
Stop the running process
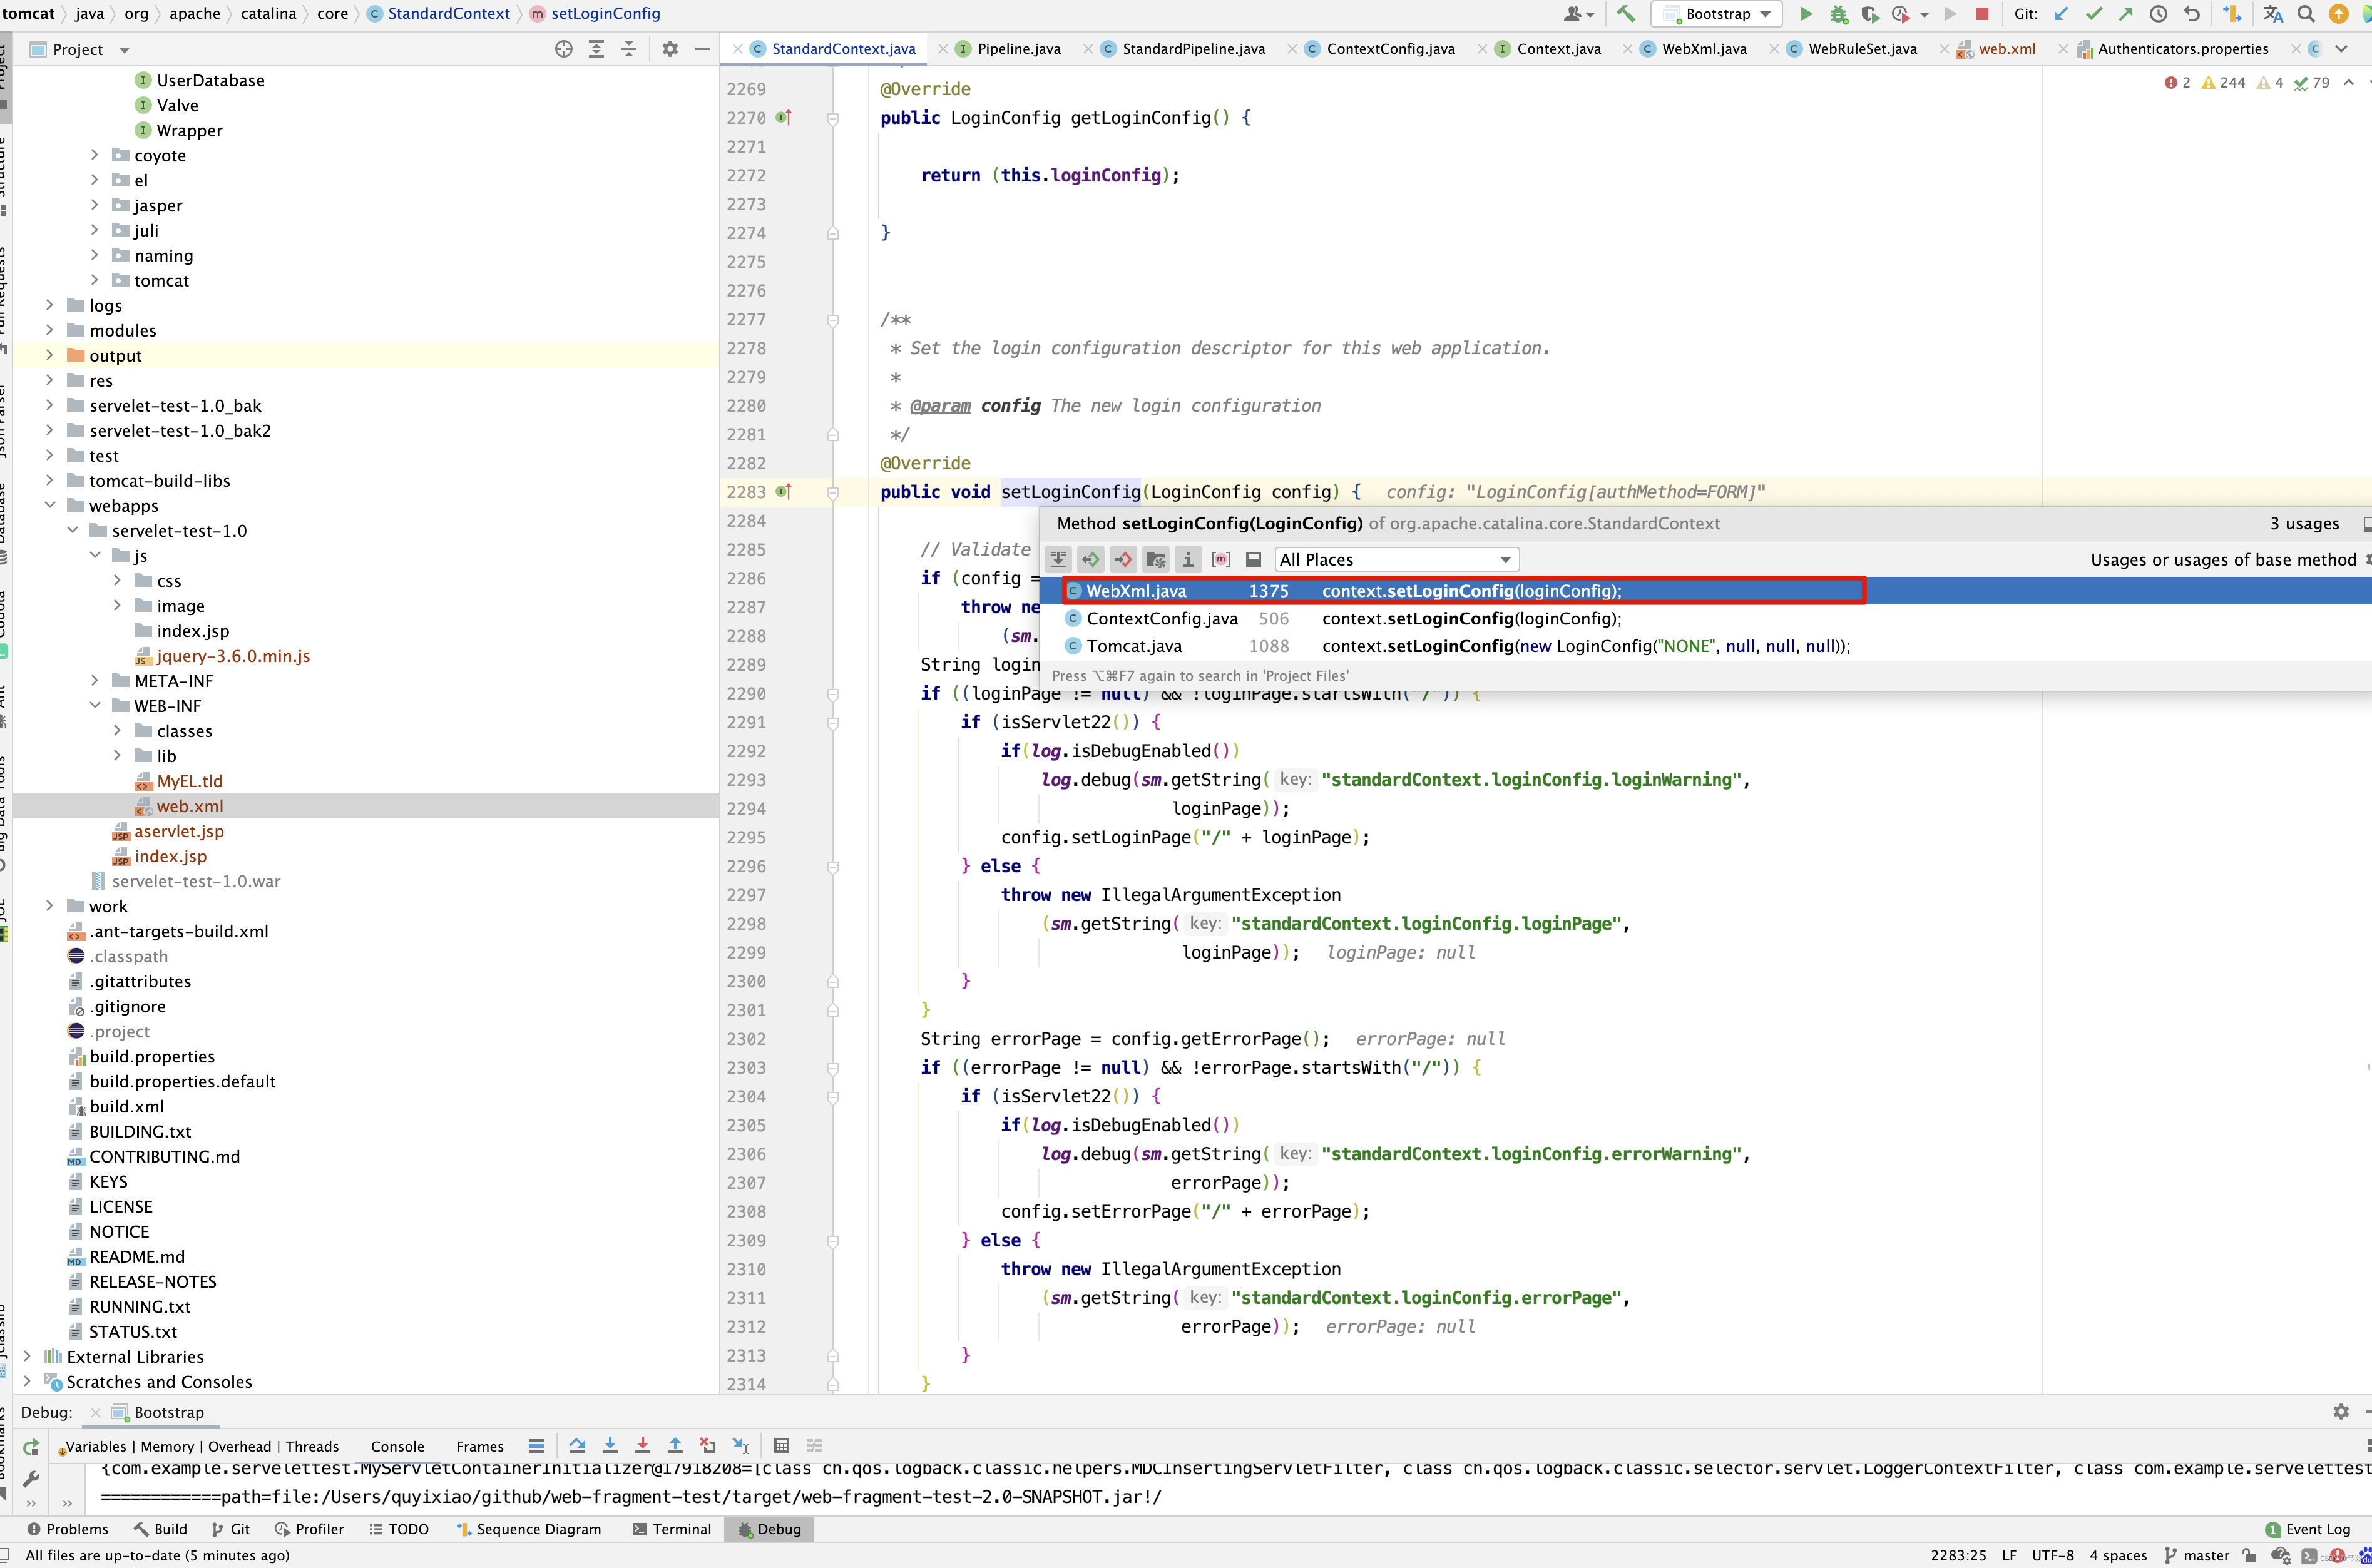(x=1982, y=14)
